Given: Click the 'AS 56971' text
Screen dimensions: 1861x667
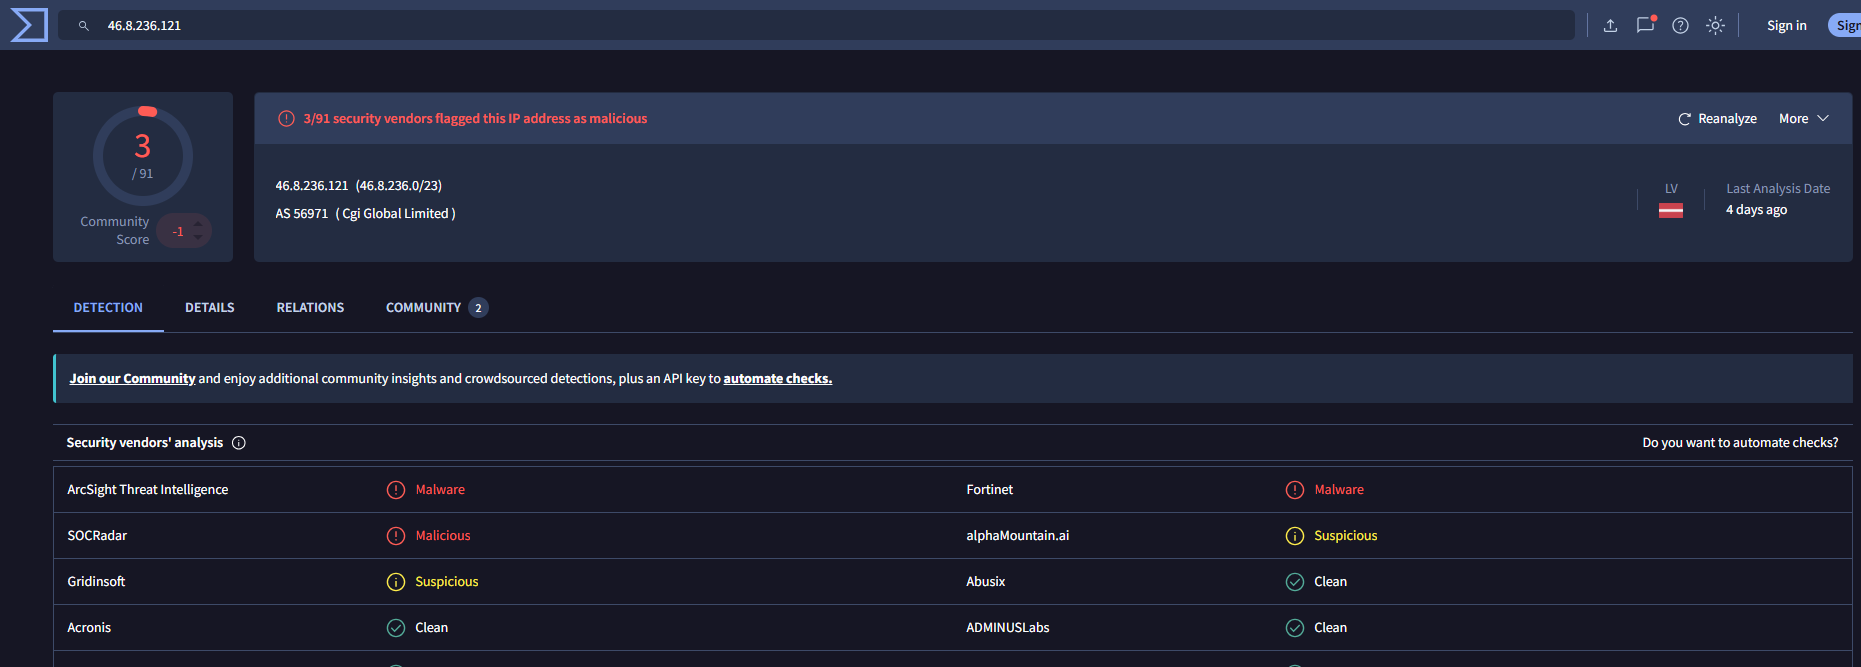Looking at the screenshot, I should (x=302, y=213).
